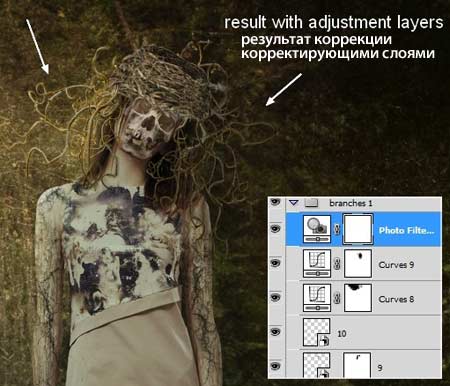
Task: Click the Curves 9 mask link icon
Action: pyautogui.click(x=337, y=264)
